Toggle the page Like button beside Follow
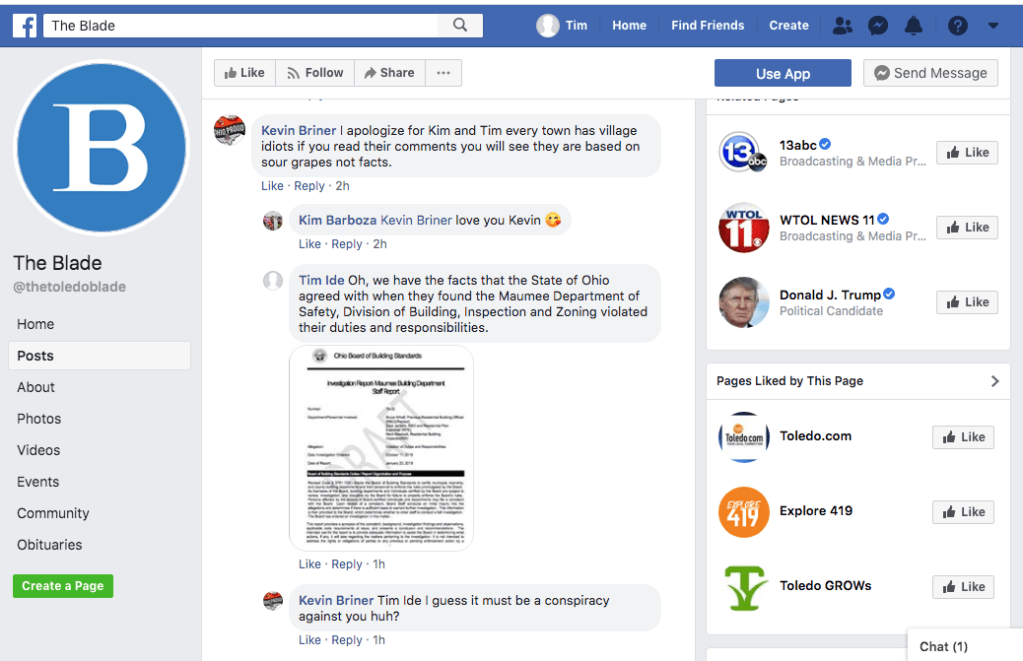The width and height of the screenshot is (1023, 661). [244, 73]
